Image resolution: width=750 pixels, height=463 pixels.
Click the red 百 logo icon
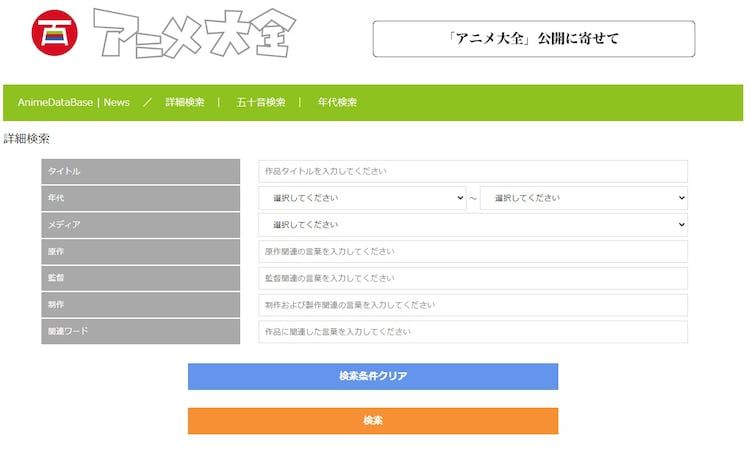click(48, 35)
